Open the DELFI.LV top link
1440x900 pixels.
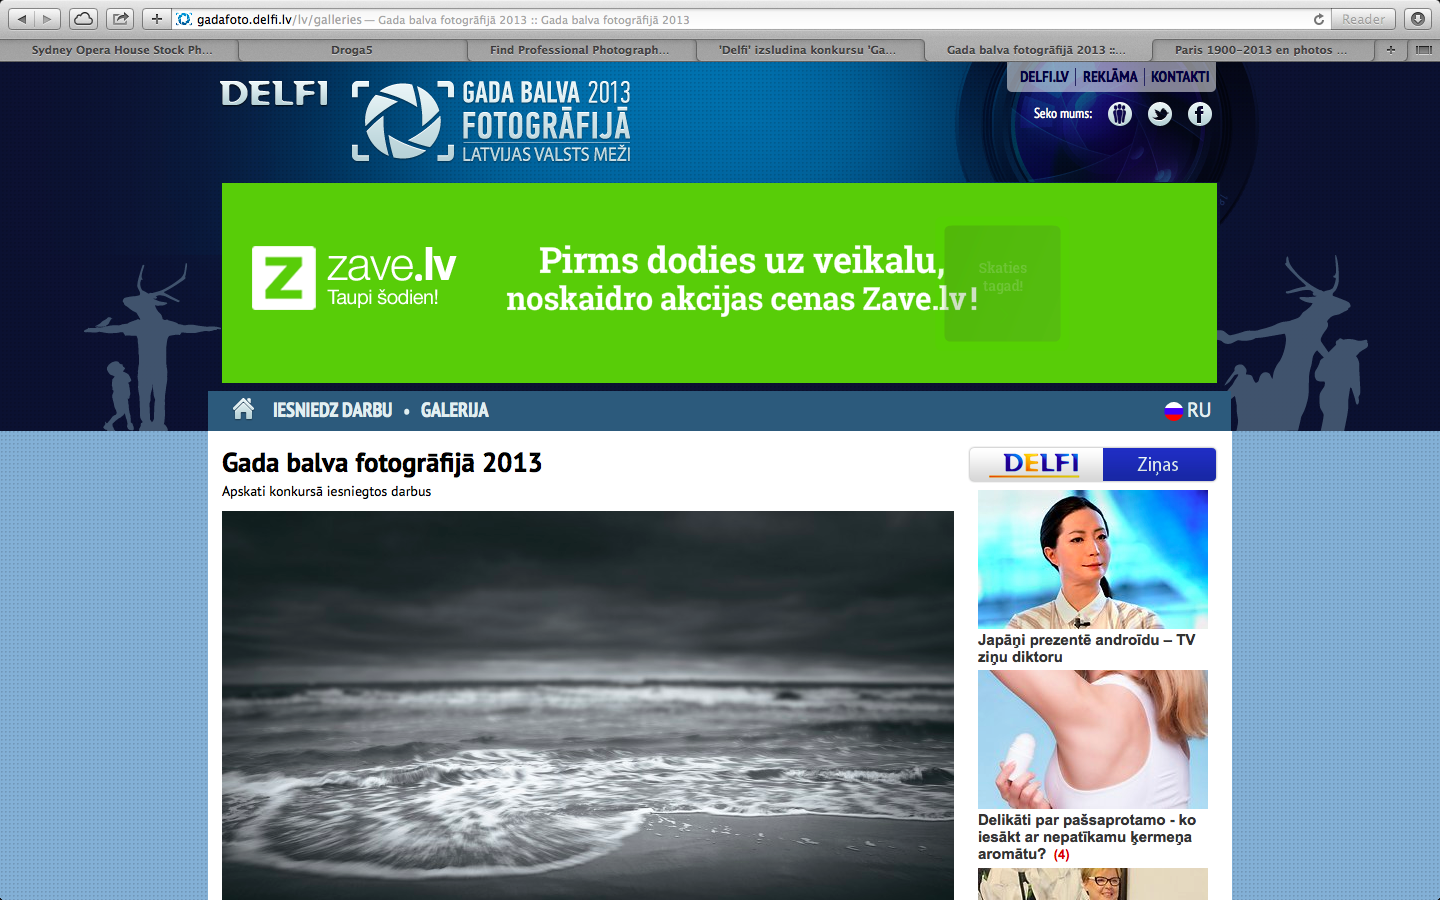click(1044, 77)
